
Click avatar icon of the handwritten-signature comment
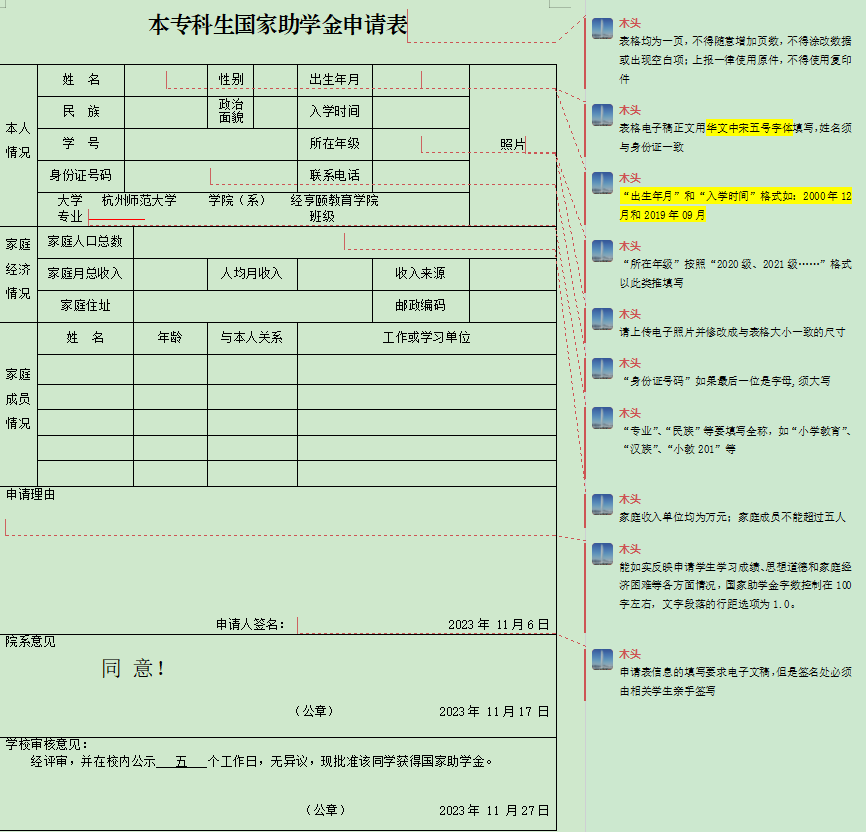pos(602,659)
